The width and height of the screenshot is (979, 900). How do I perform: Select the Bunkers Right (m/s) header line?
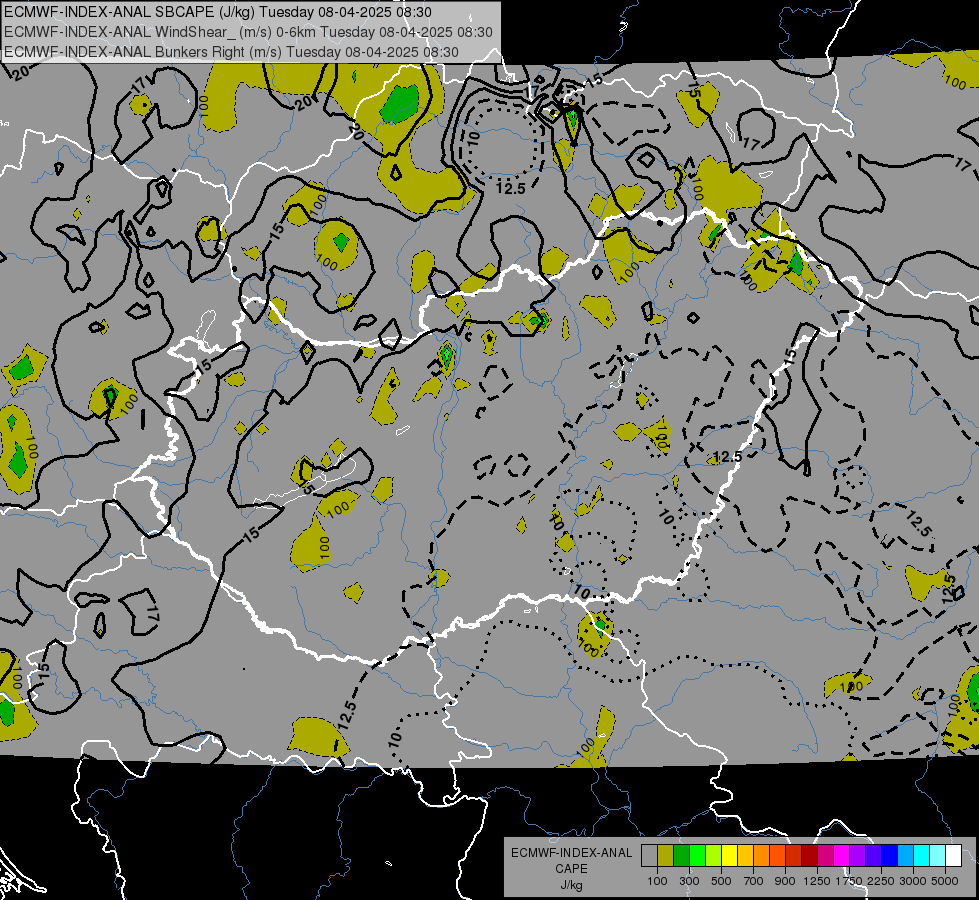(x=231, y=52)
